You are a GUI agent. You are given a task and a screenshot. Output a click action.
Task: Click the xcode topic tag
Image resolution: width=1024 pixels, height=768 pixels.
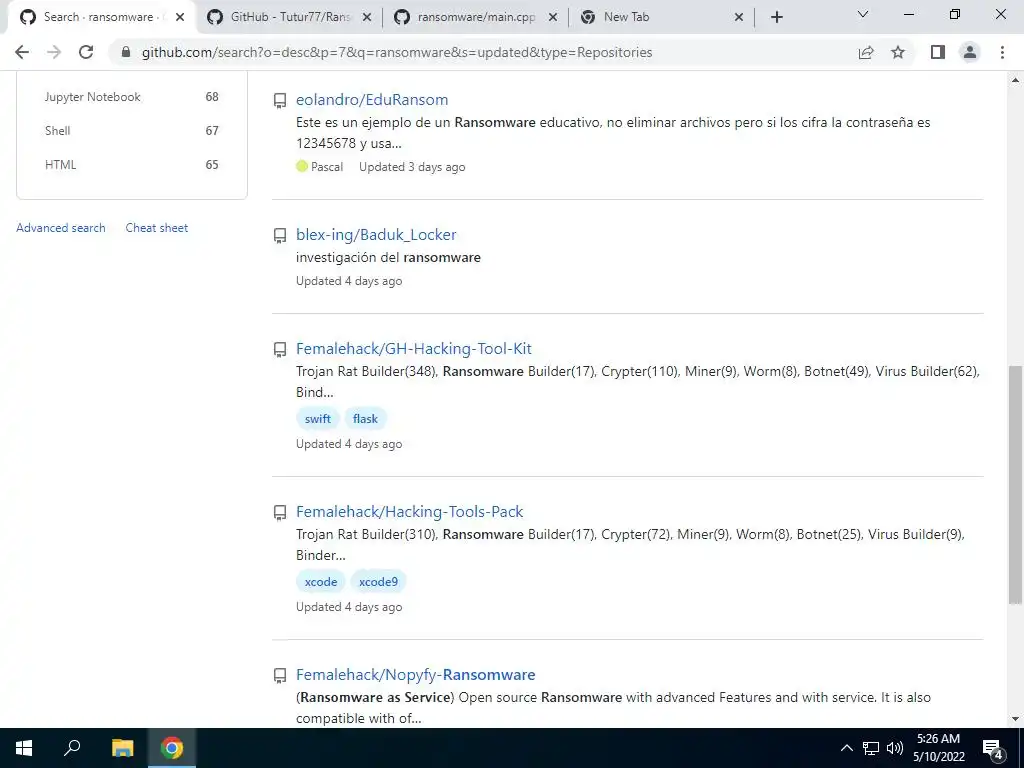(x=321, y=582)
